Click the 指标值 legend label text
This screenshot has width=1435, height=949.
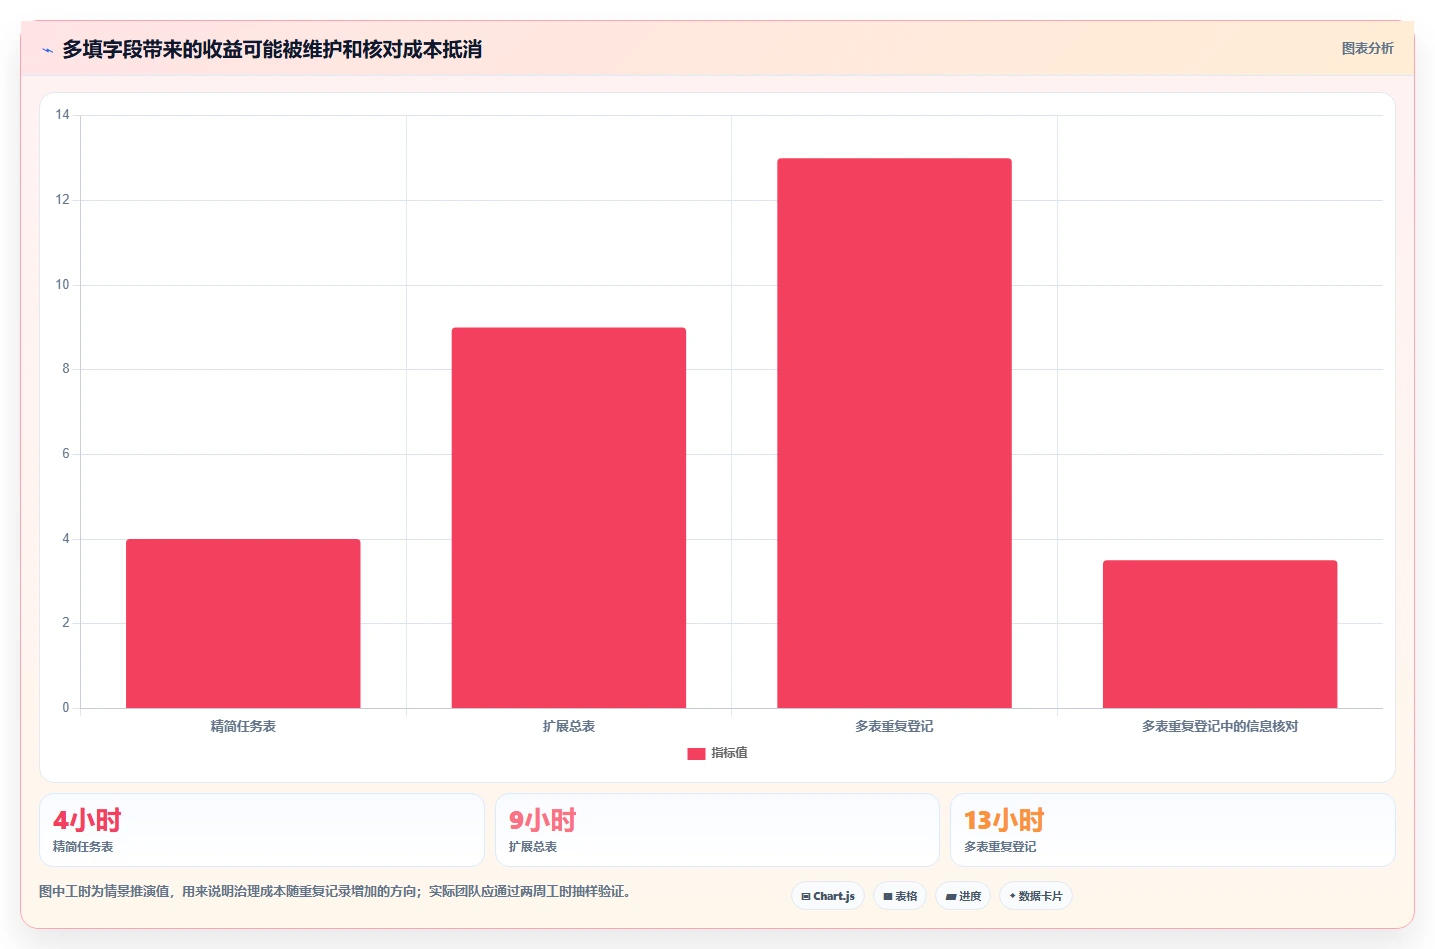click(x=729, y=753)
